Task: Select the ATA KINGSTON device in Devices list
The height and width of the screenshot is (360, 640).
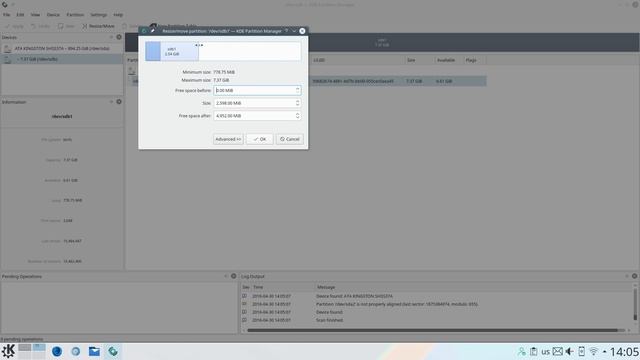Action: [x=62, y=48]
